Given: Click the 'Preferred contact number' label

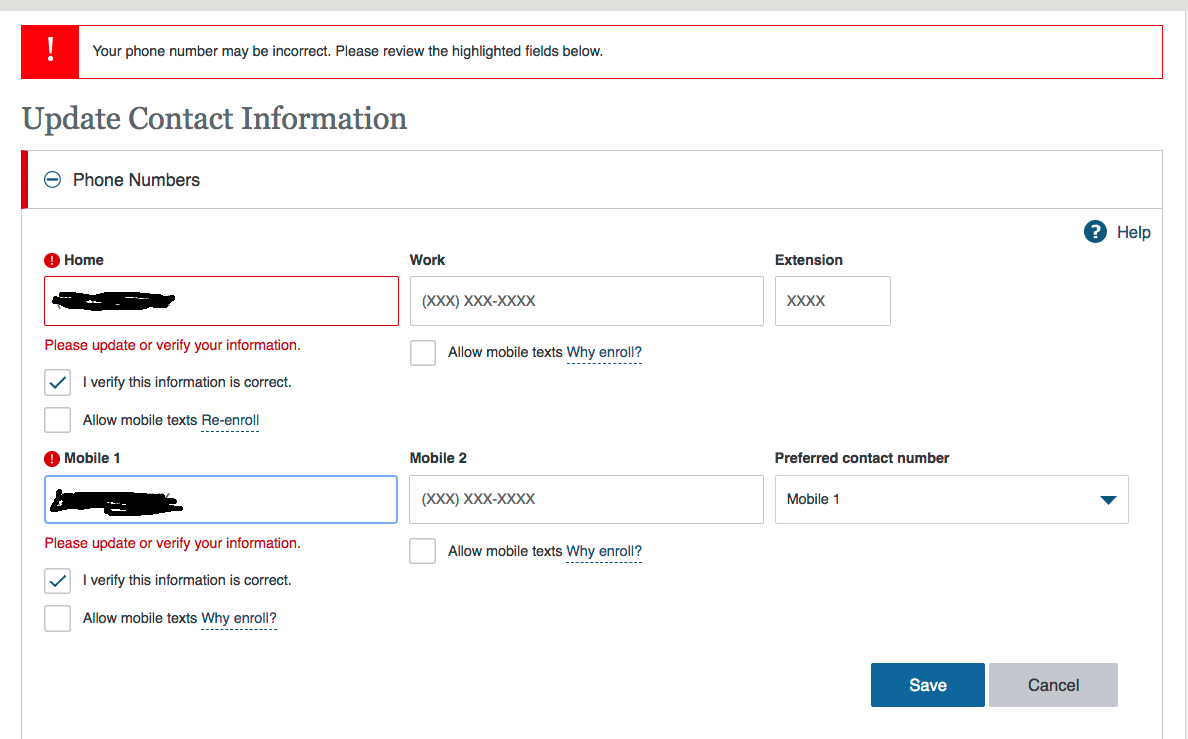Looking at the screenshot, I should [x=862, y=459].
